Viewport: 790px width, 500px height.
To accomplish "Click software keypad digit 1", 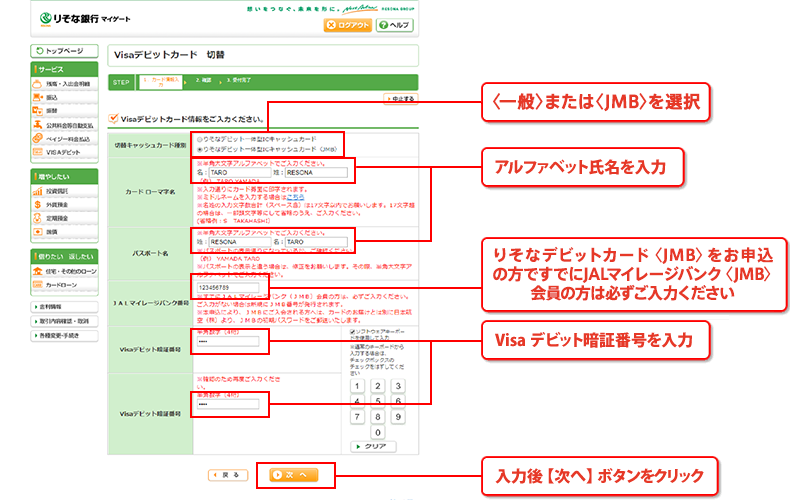I will click(357, 386).
